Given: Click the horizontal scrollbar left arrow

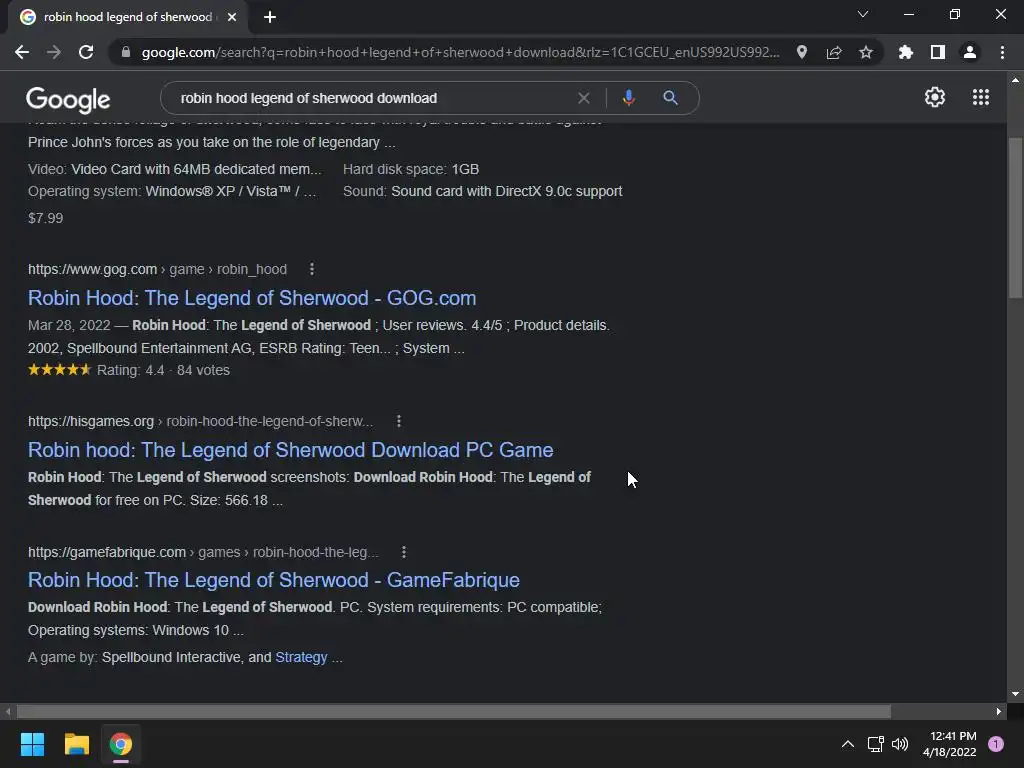Looking at the screenshot, I should (8, 711).
